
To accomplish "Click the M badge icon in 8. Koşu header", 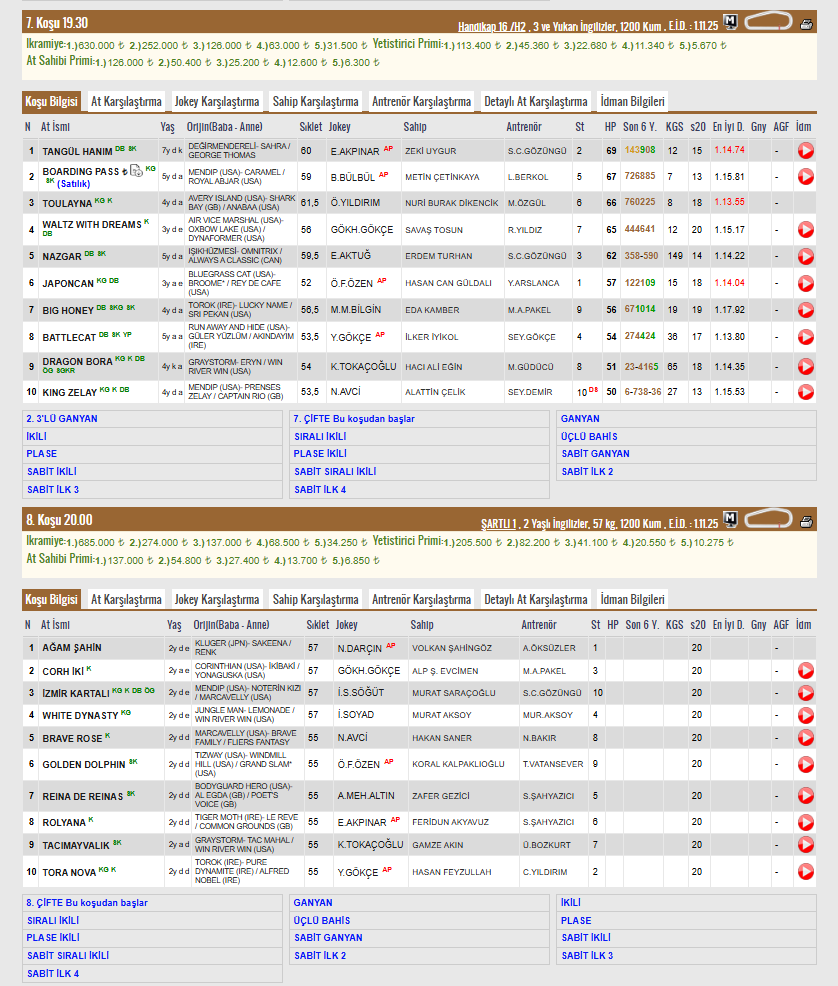I will coord(730,519).
